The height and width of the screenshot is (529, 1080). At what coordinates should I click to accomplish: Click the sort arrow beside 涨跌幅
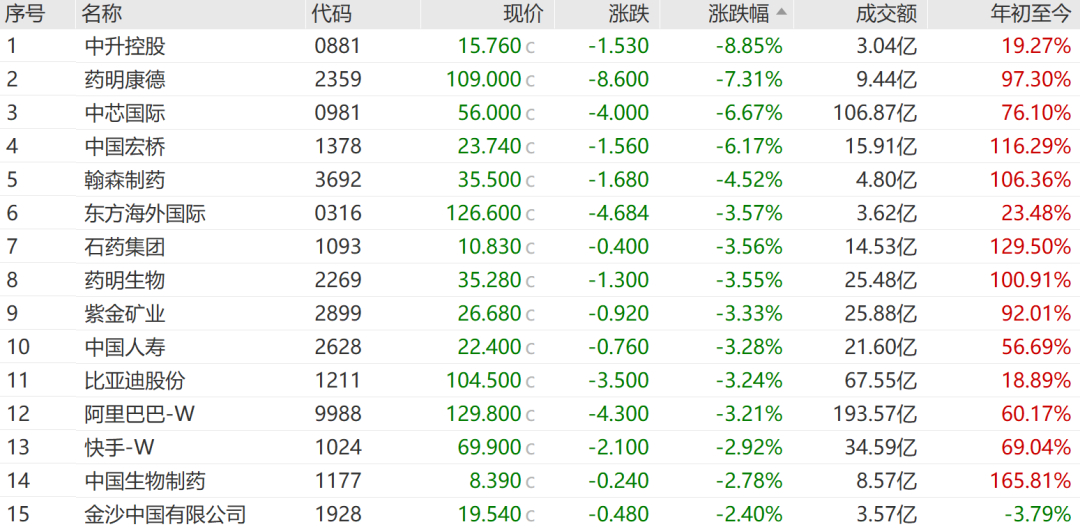(780, 13)
